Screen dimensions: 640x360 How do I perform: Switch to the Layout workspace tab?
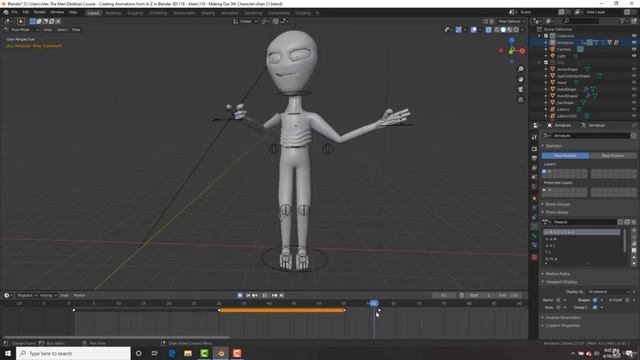click(x=93, y=13)
